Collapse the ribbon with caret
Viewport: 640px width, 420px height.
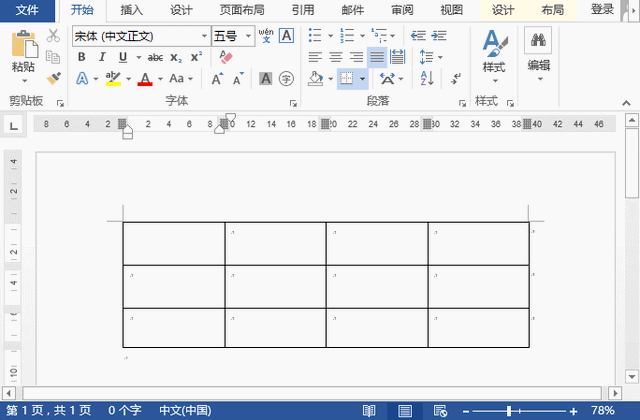pos(627,103)
